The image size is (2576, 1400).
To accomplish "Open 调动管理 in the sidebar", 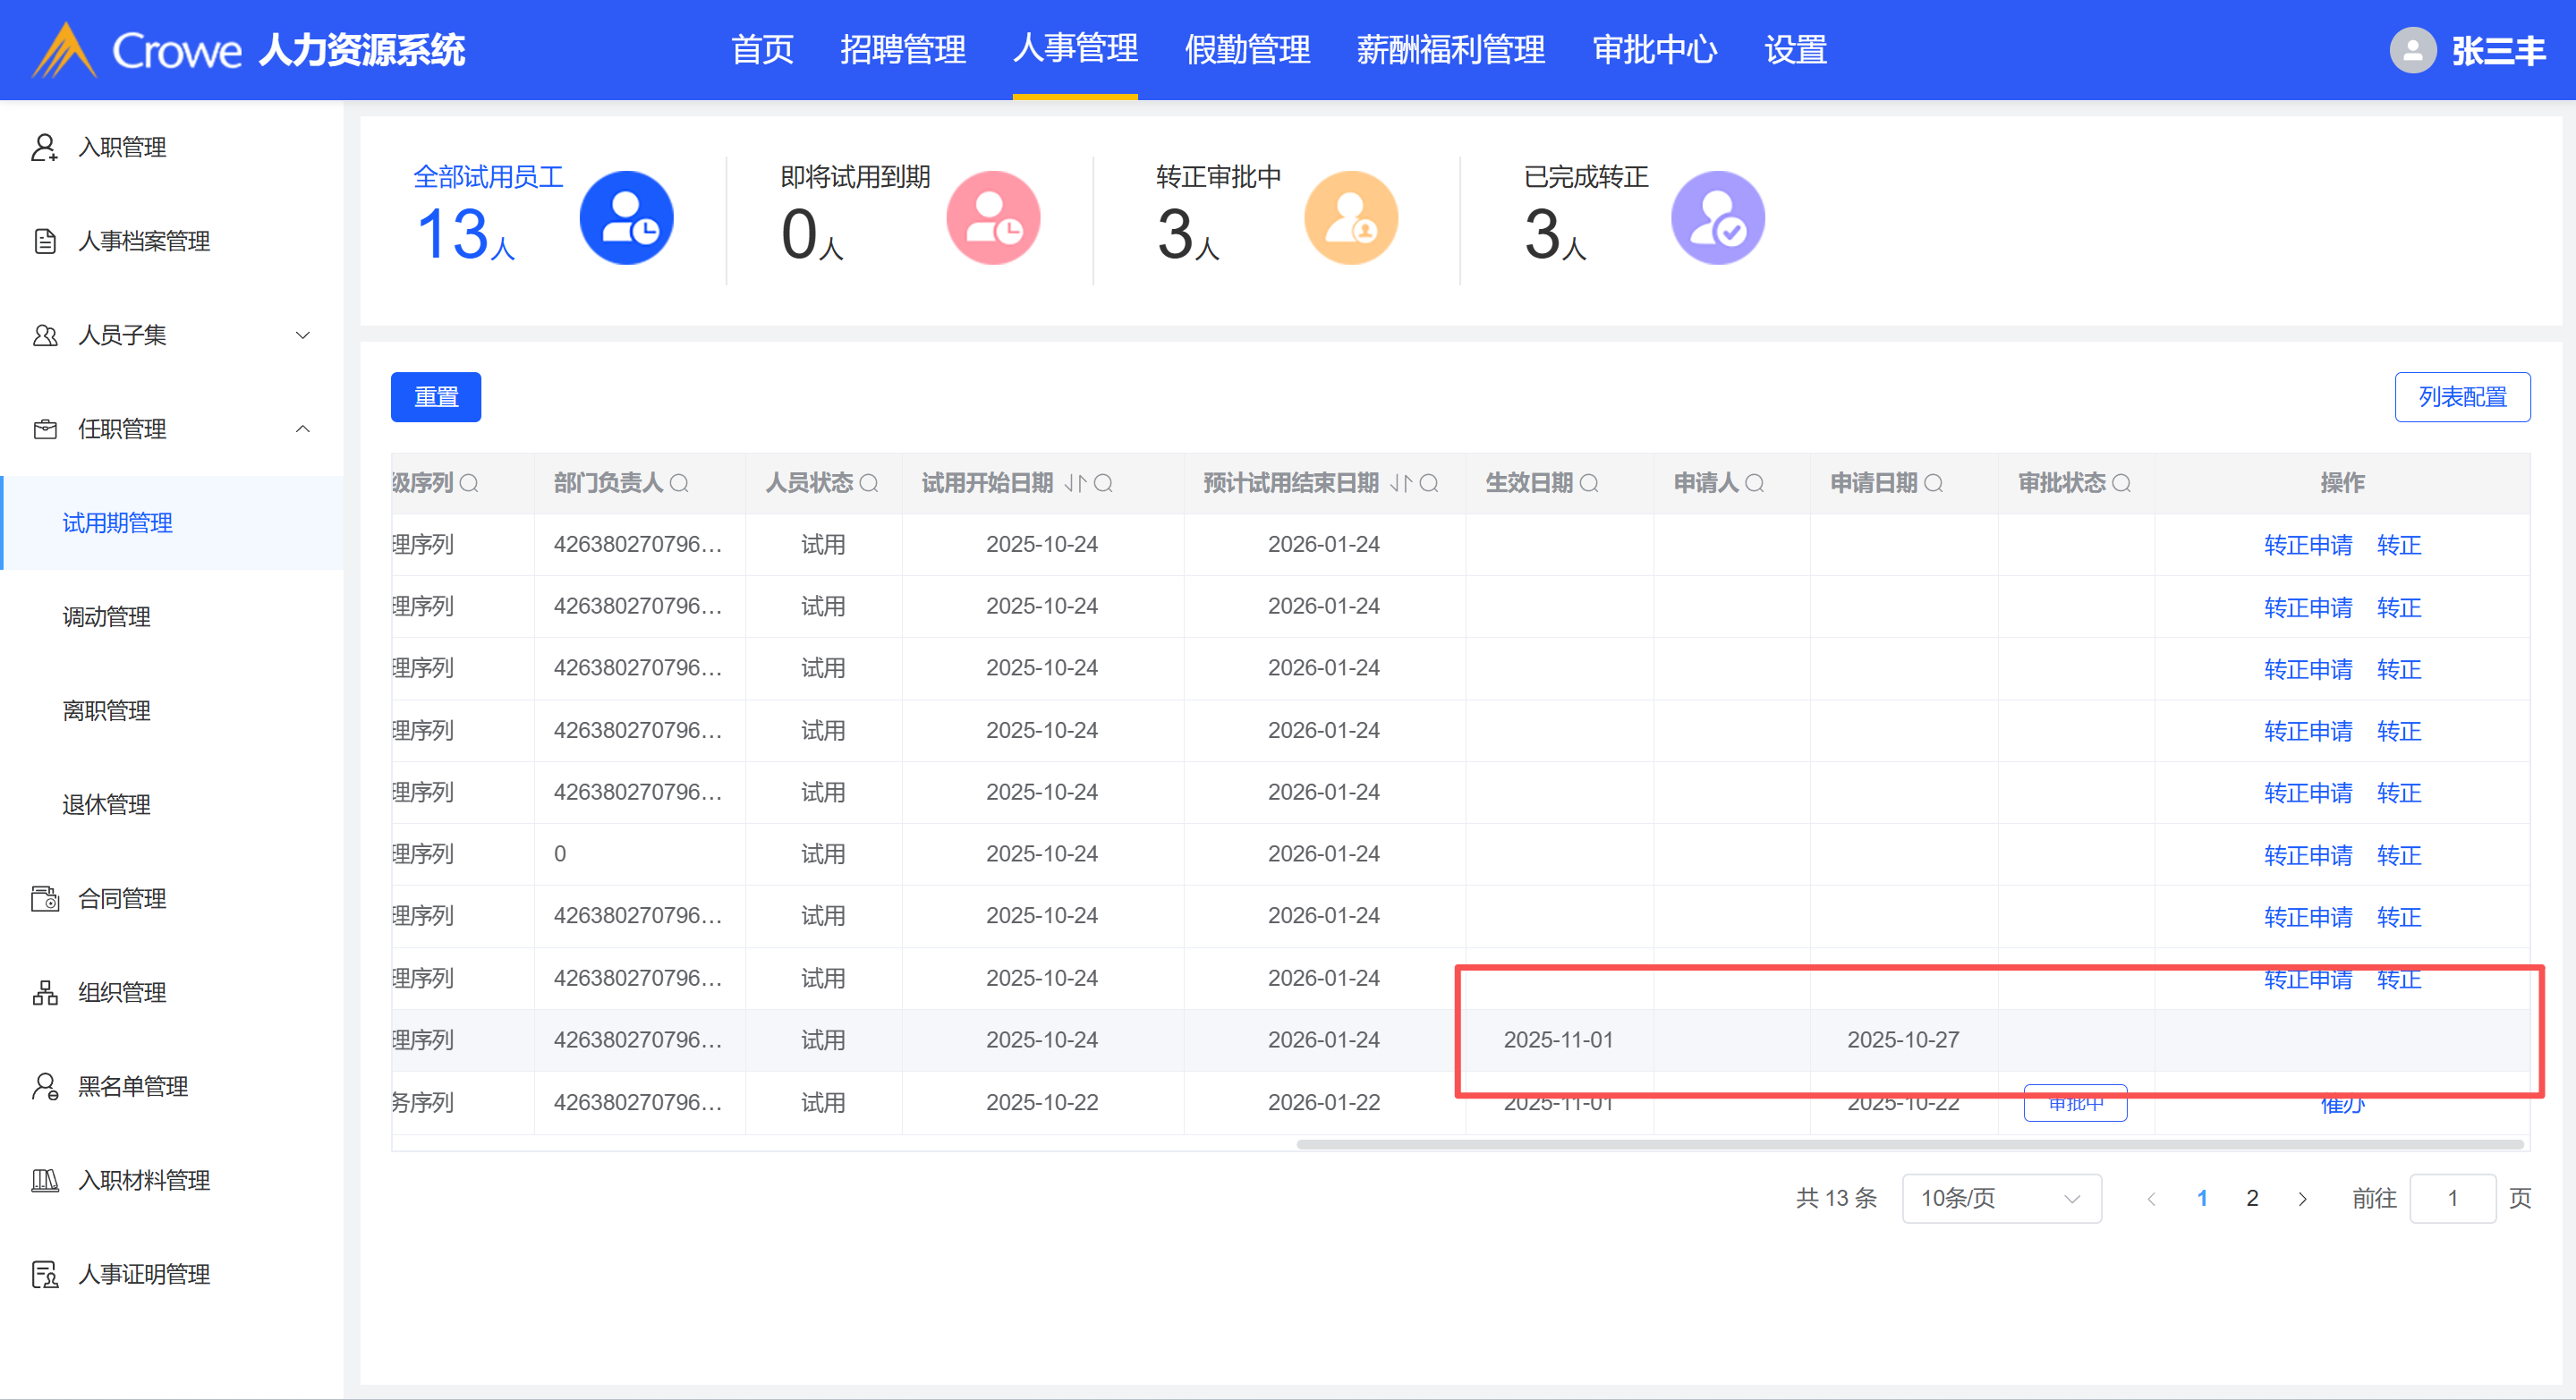I will coord(107,617).
